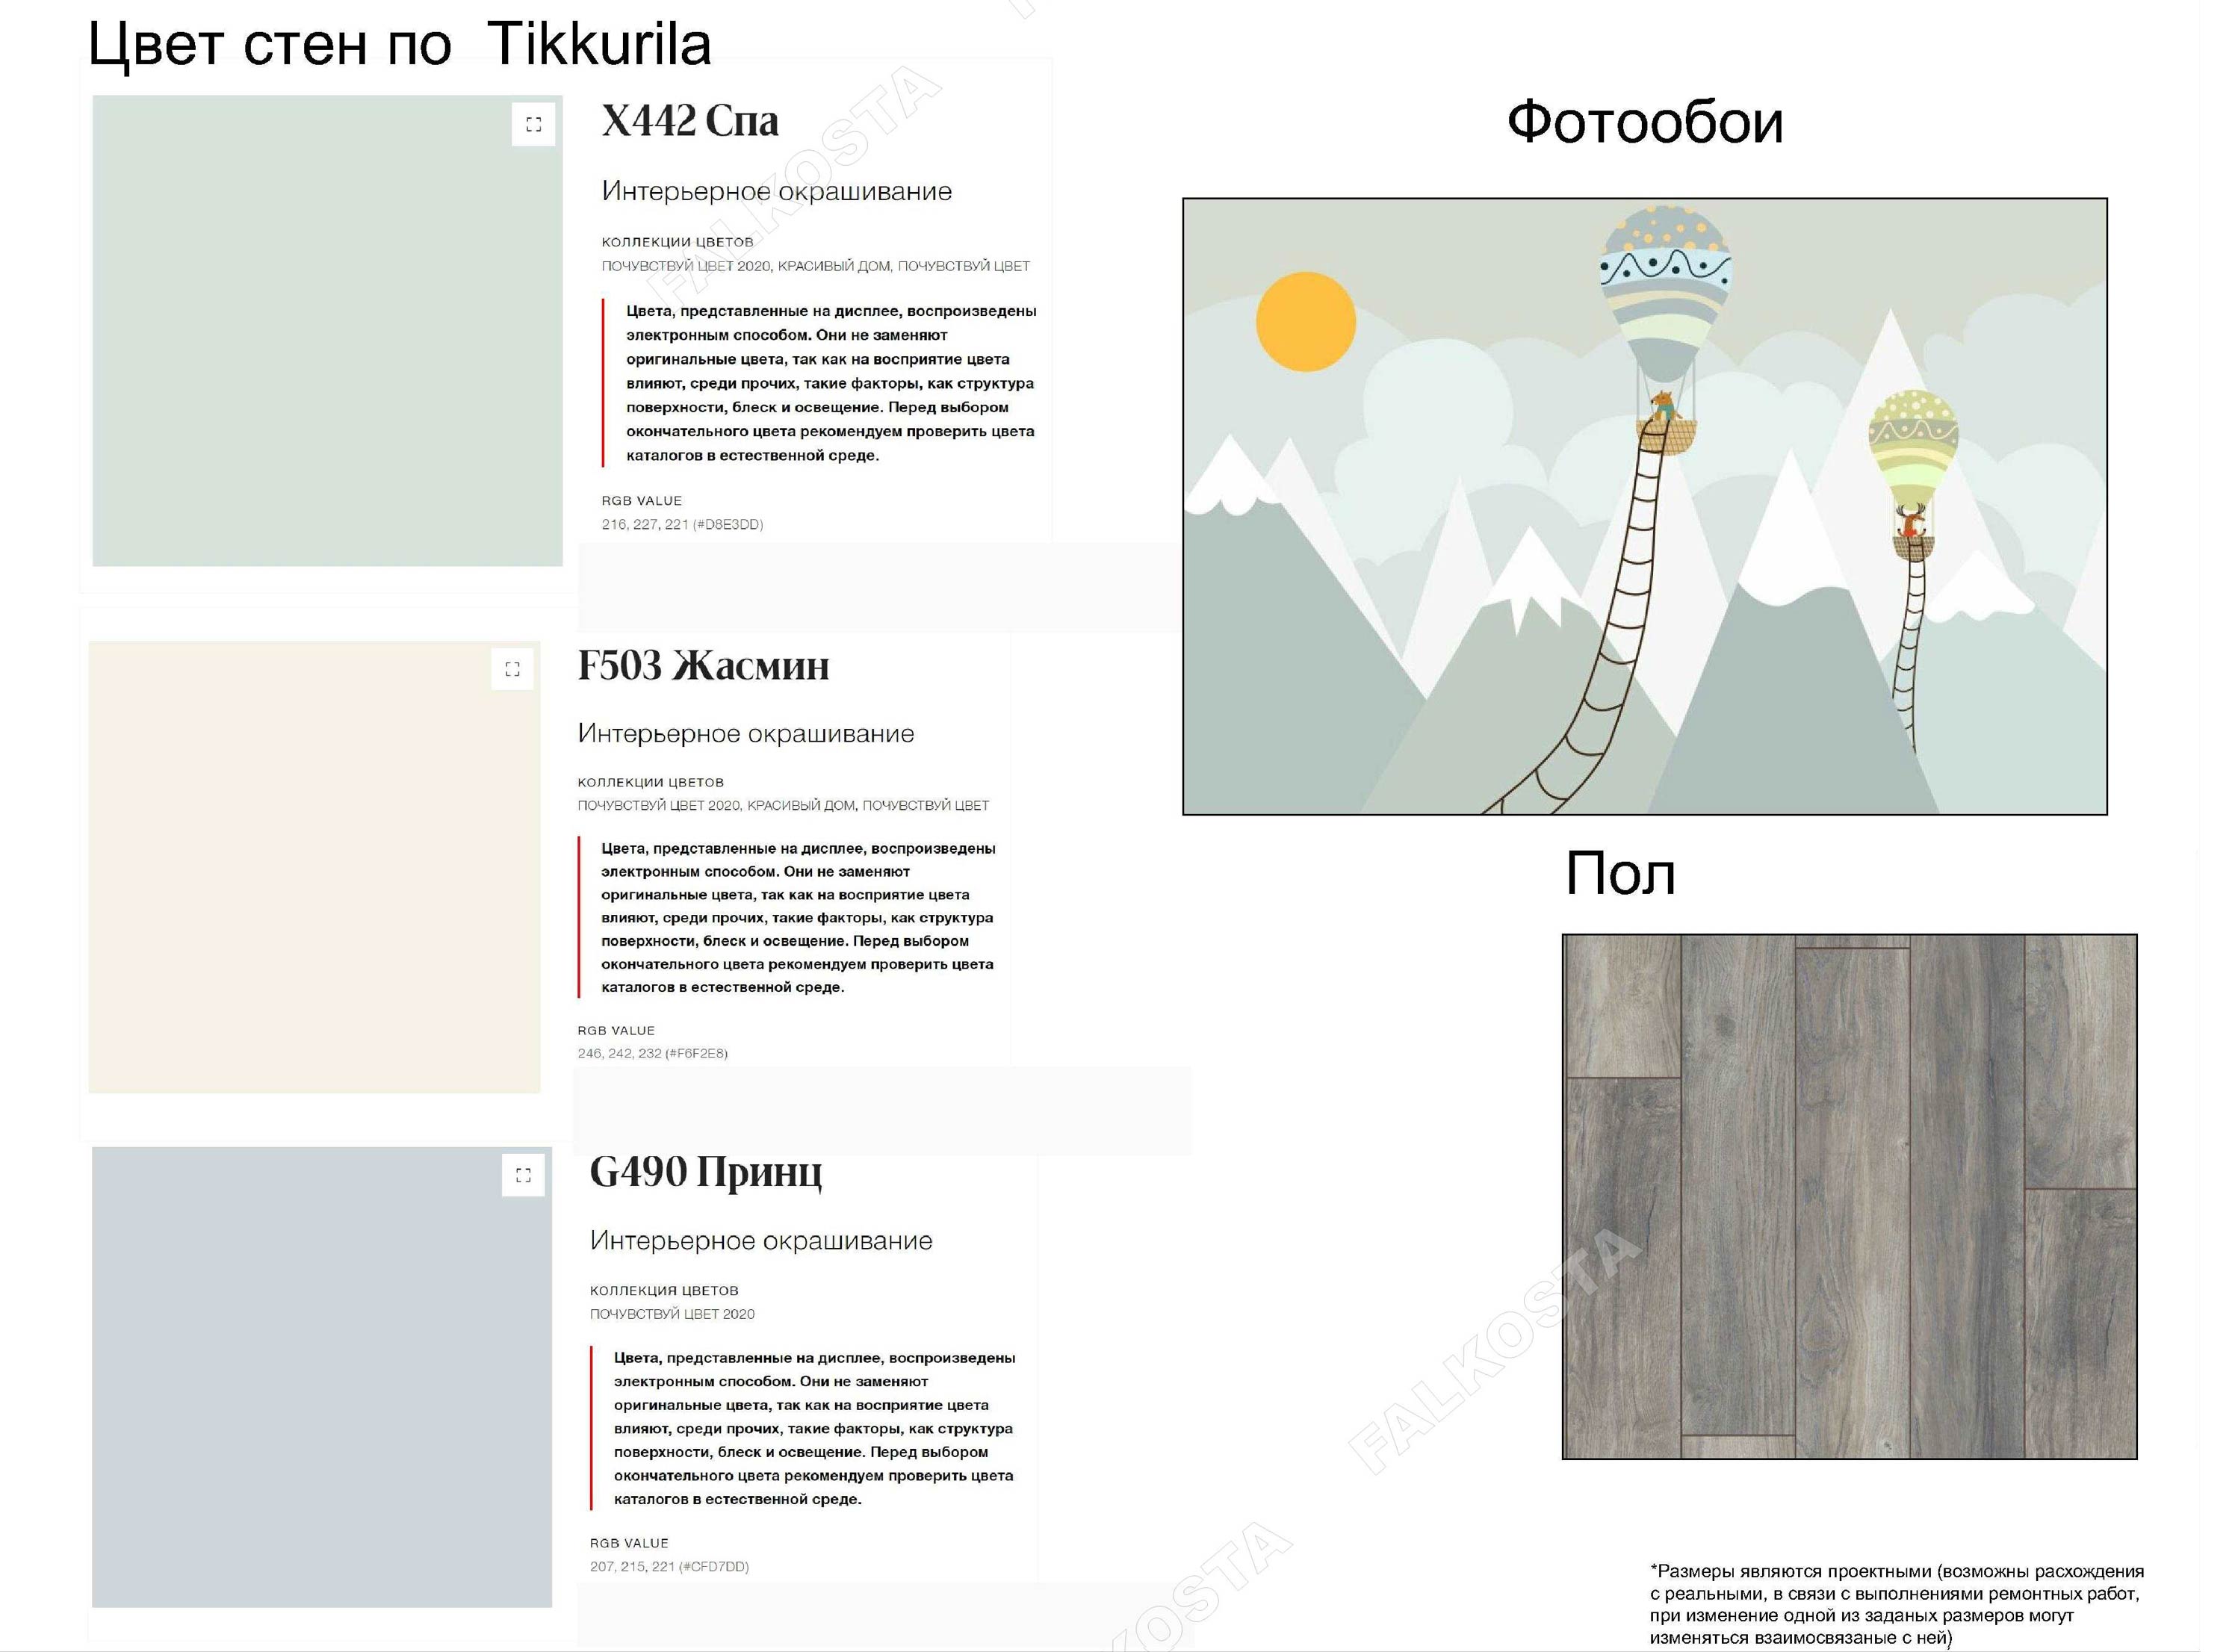Click collections line under F503 Жасмин
This screenshot has height=1652, width=2235.
click(x=783, y=805)
